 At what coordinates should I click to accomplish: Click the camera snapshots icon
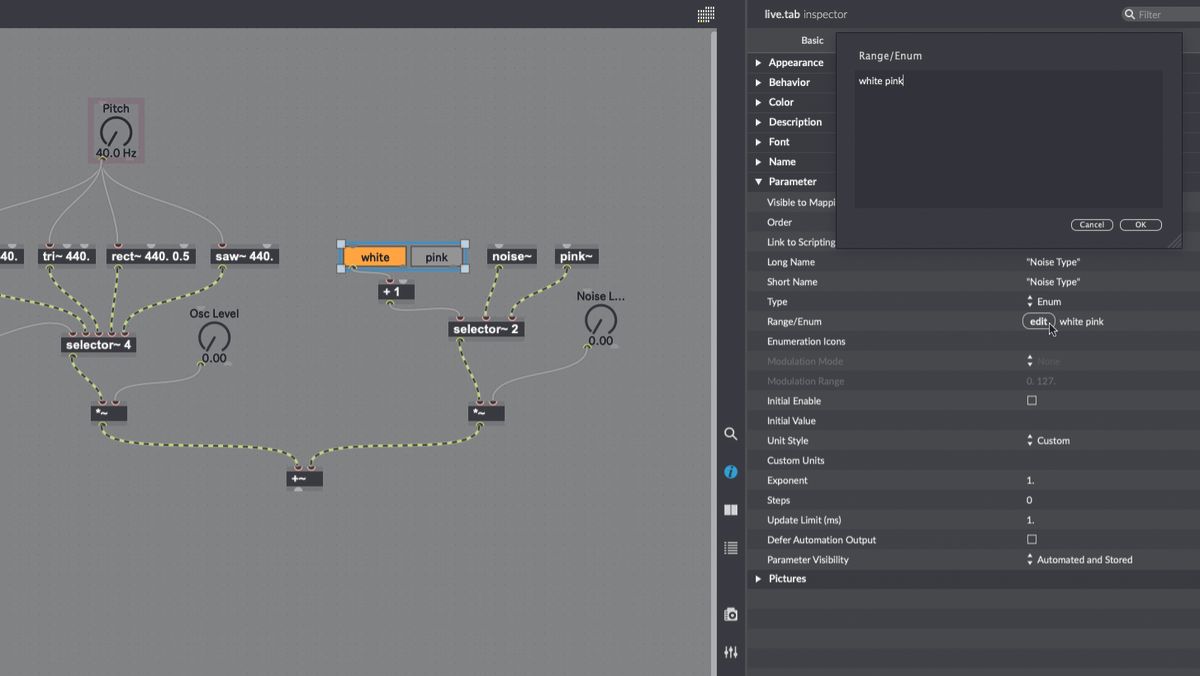[731, 614]
